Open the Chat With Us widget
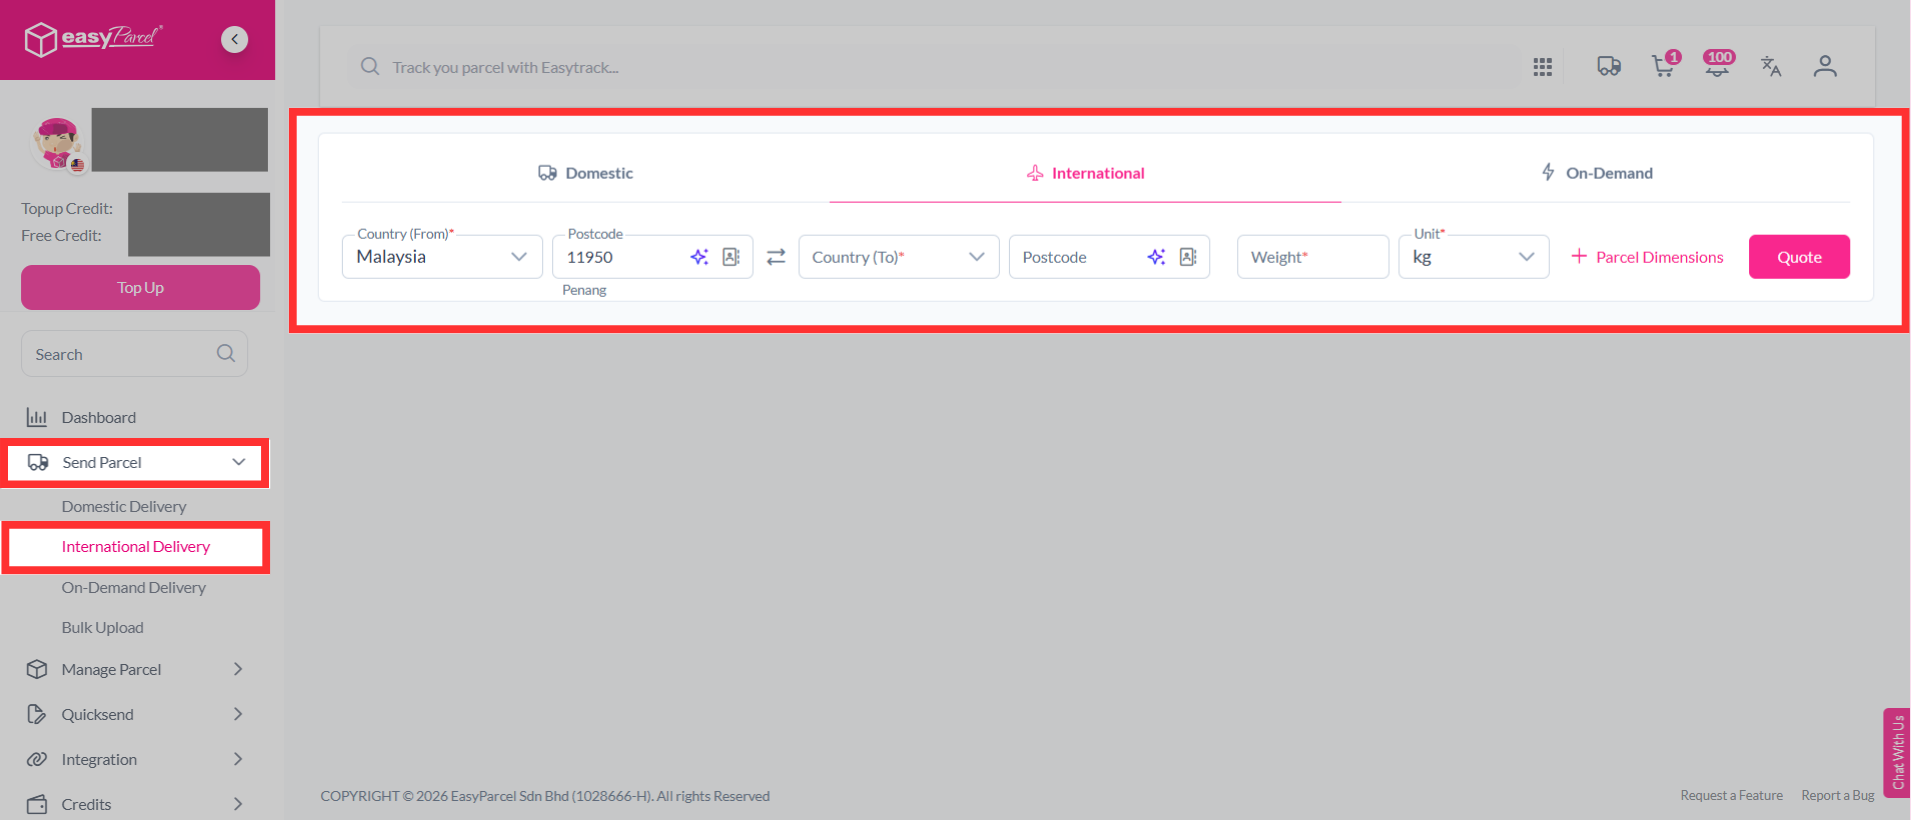Screen dimensions: 1911x820 coord(1897,753)
